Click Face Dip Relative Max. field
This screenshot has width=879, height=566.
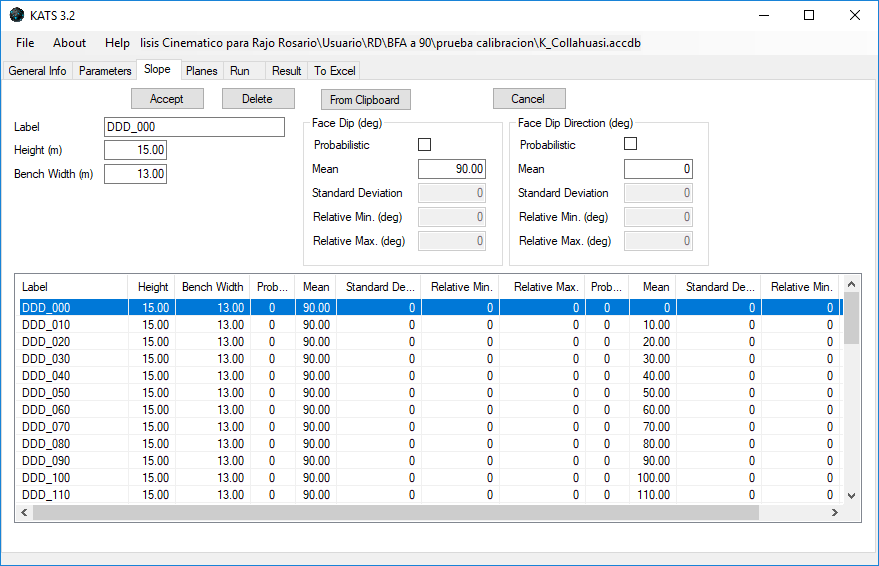coord(452,241)
